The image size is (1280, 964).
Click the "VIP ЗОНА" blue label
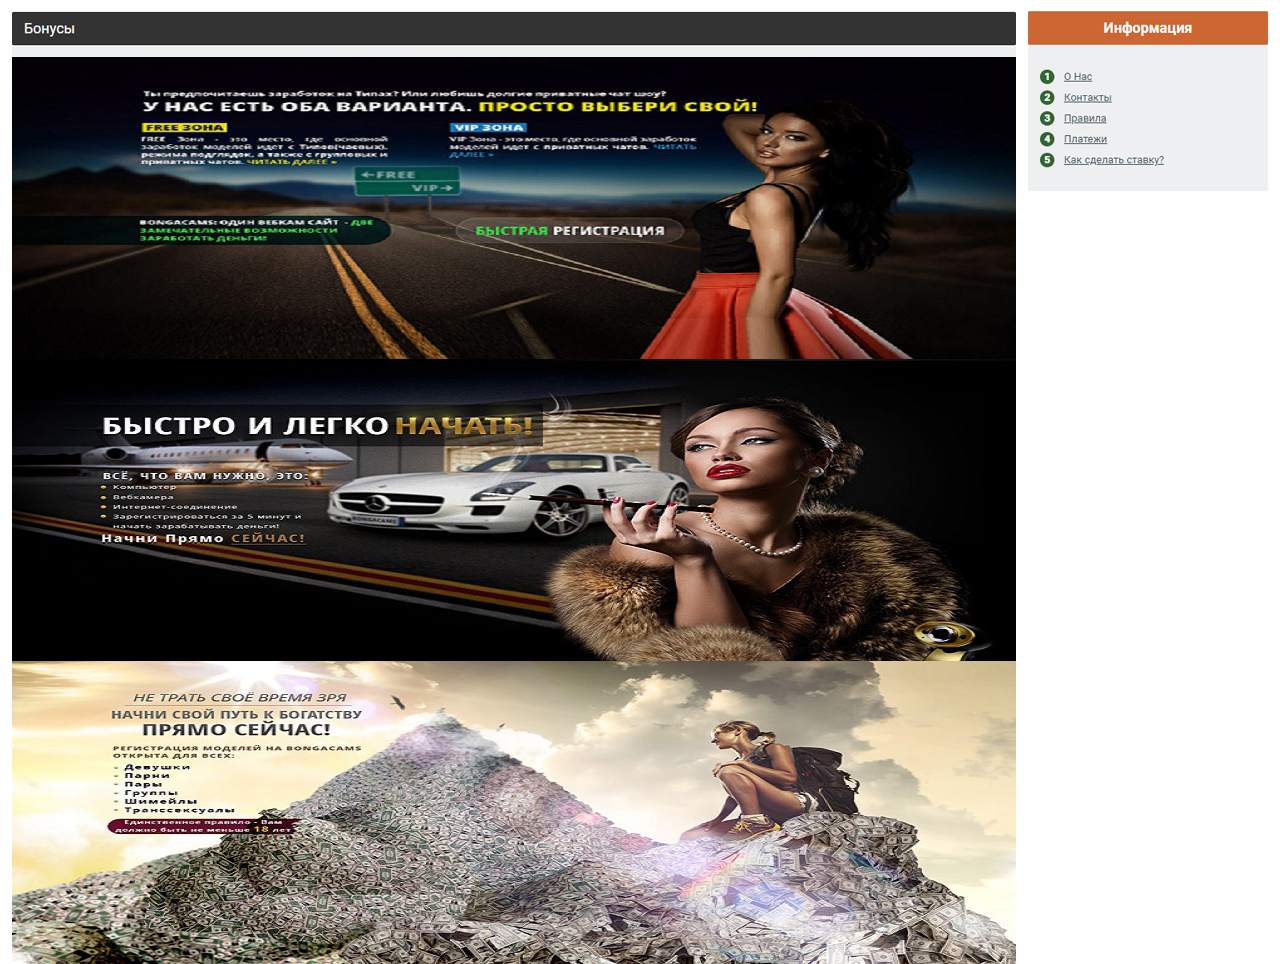pyautogui.click(x=488, y=128)
